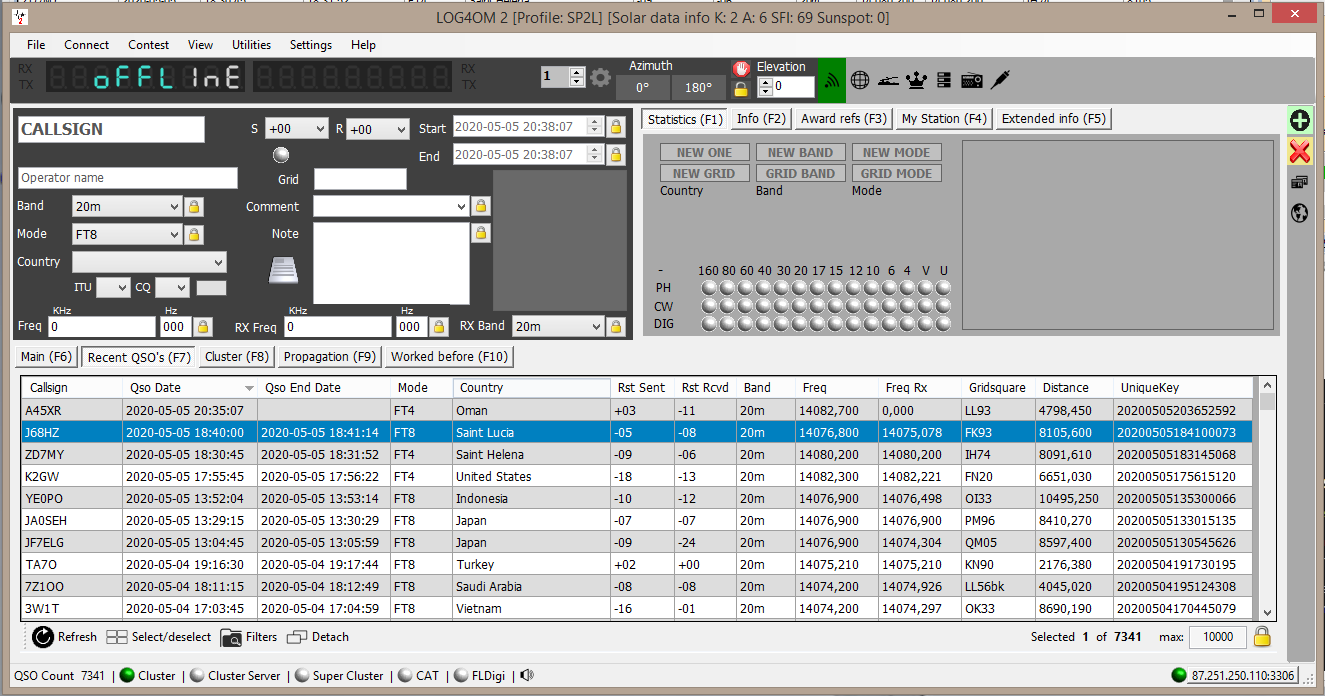The width and height of the screenshot is (1325, 696).
Task: Open the crown awards icon
Action: tap(916, 79)
